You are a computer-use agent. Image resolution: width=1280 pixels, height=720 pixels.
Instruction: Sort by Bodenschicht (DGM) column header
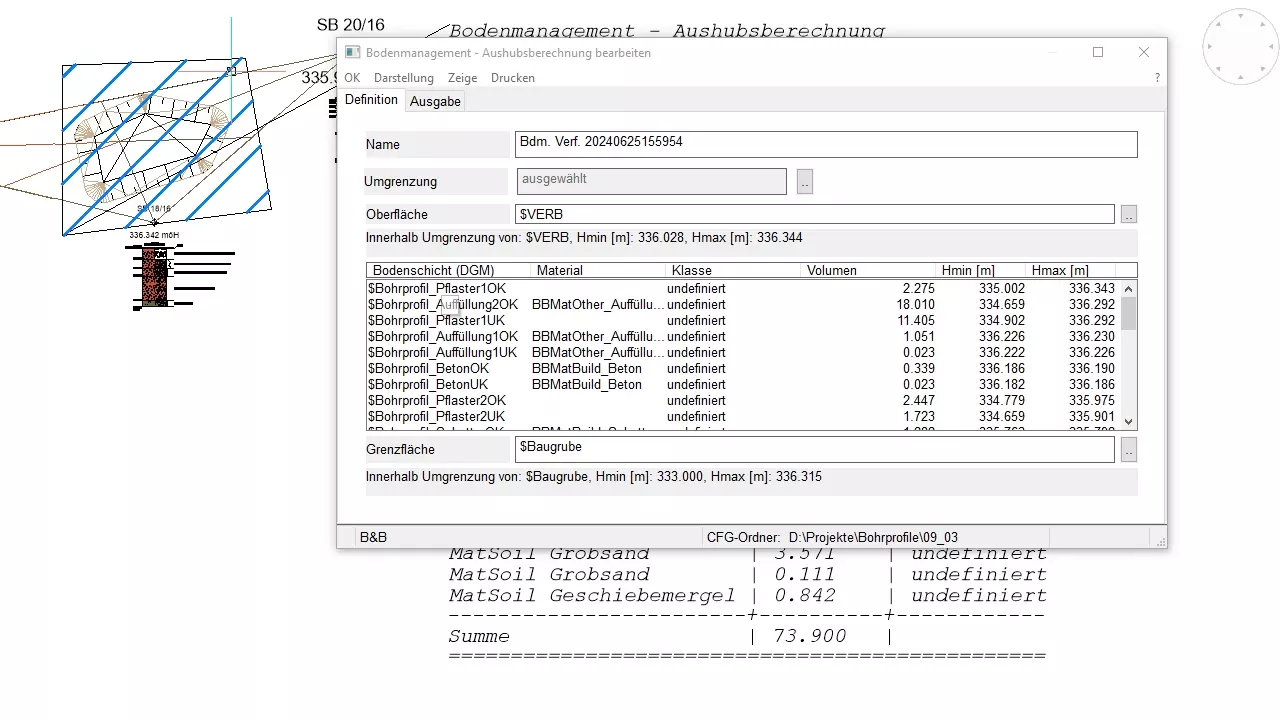click(449, 270)
